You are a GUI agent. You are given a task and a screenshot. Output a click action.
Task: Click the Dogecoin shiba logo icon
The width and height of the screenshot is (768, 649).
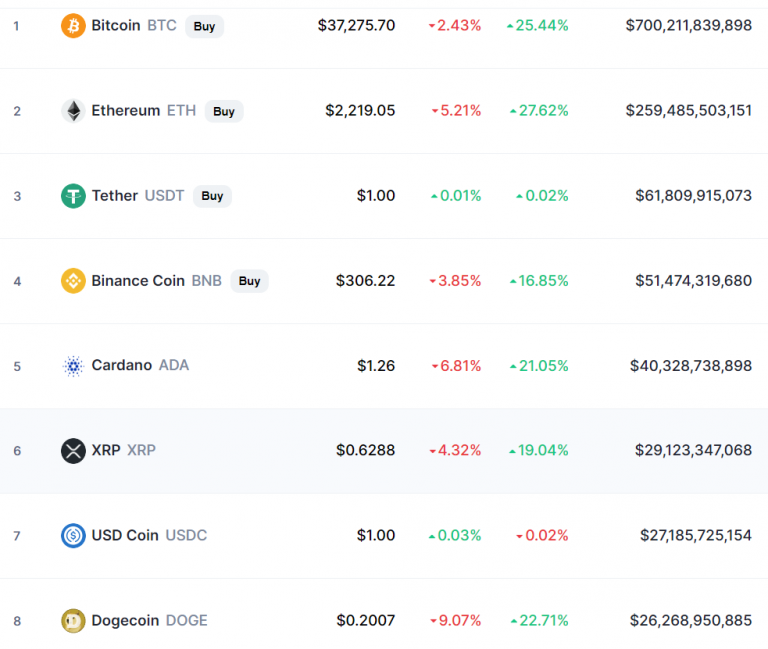[73, 621]
